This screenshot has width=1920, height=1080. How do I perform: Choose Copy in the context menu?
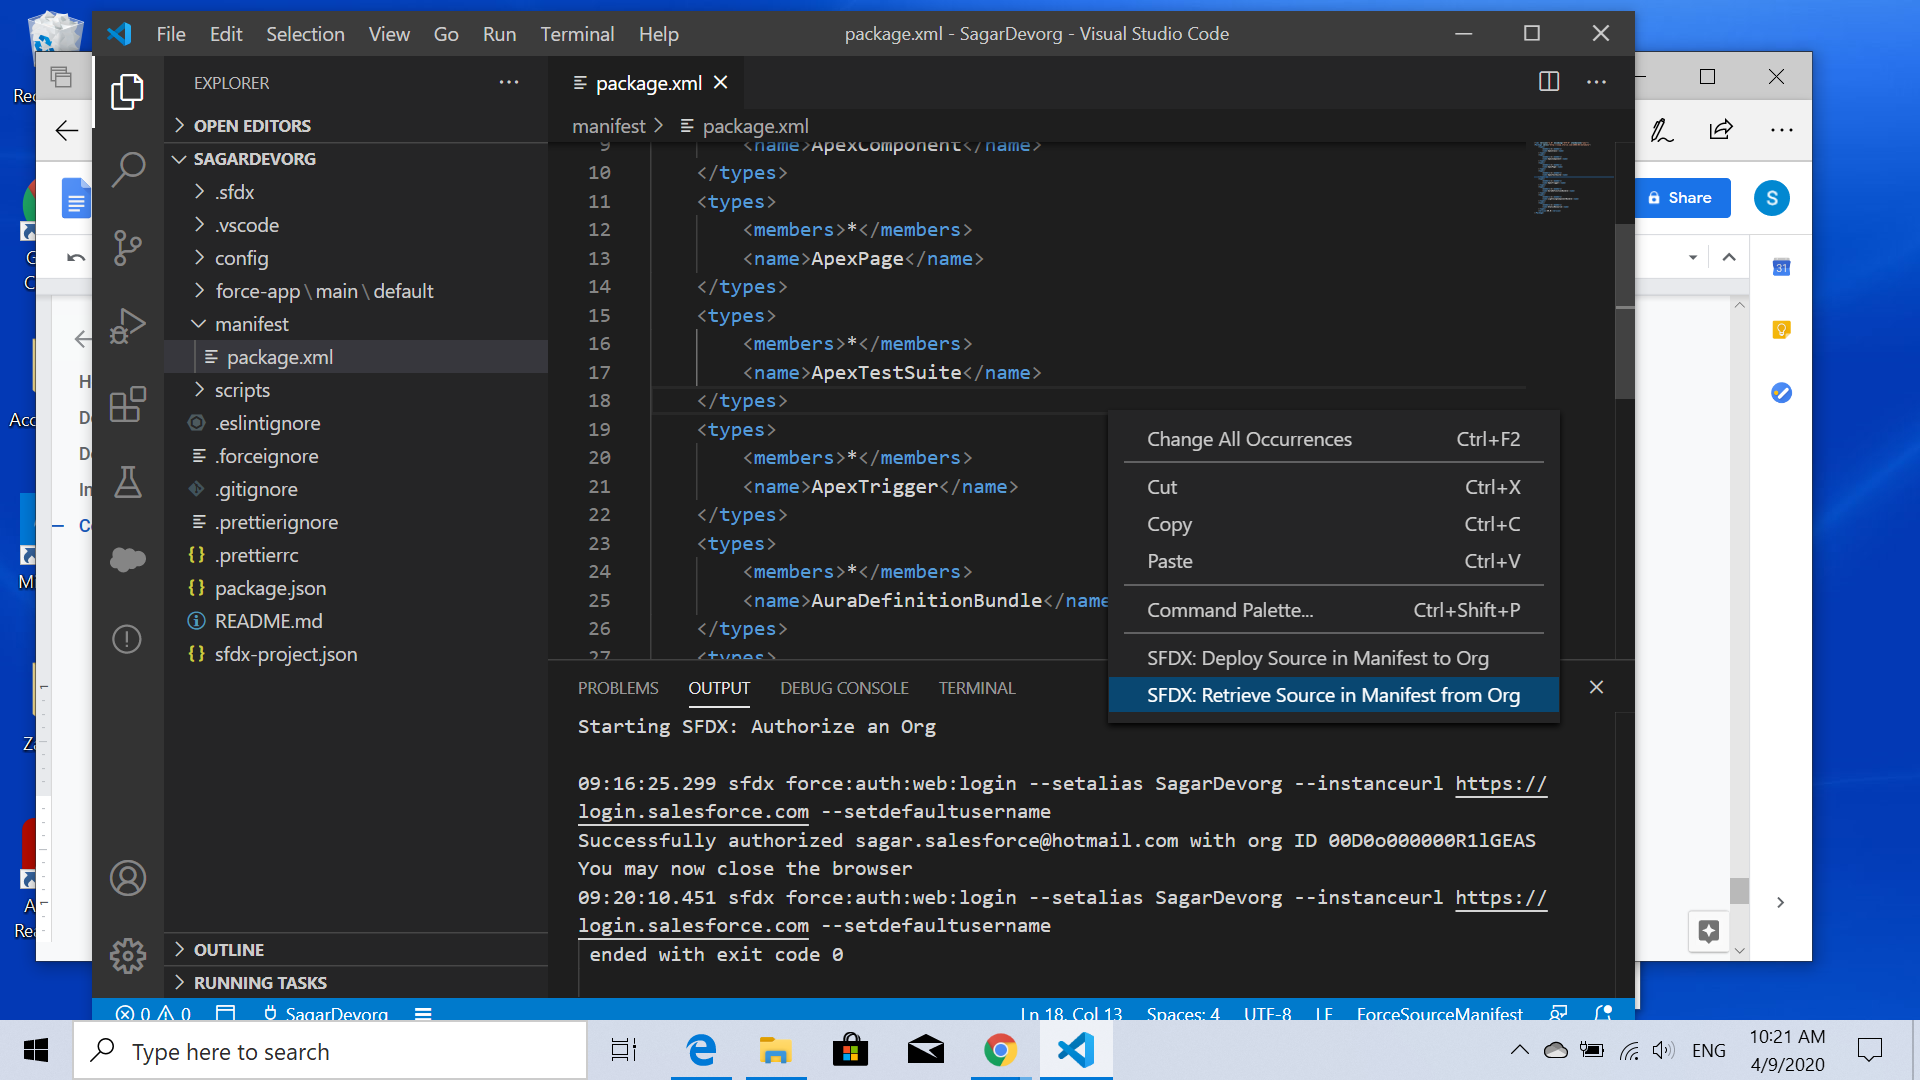point(1333,524)
